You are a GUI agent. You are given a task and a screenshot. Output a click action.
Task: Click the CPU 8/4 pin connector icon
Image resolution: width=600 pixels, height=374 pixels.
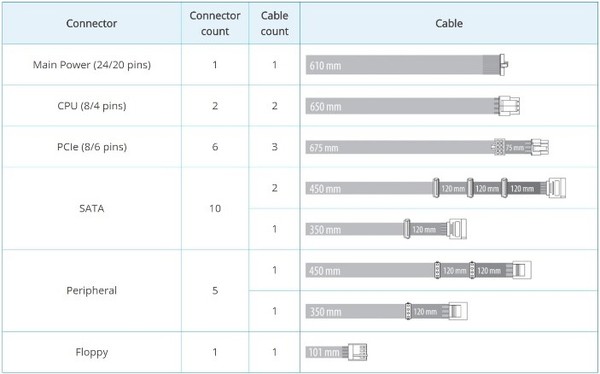[x=509, y=106]
